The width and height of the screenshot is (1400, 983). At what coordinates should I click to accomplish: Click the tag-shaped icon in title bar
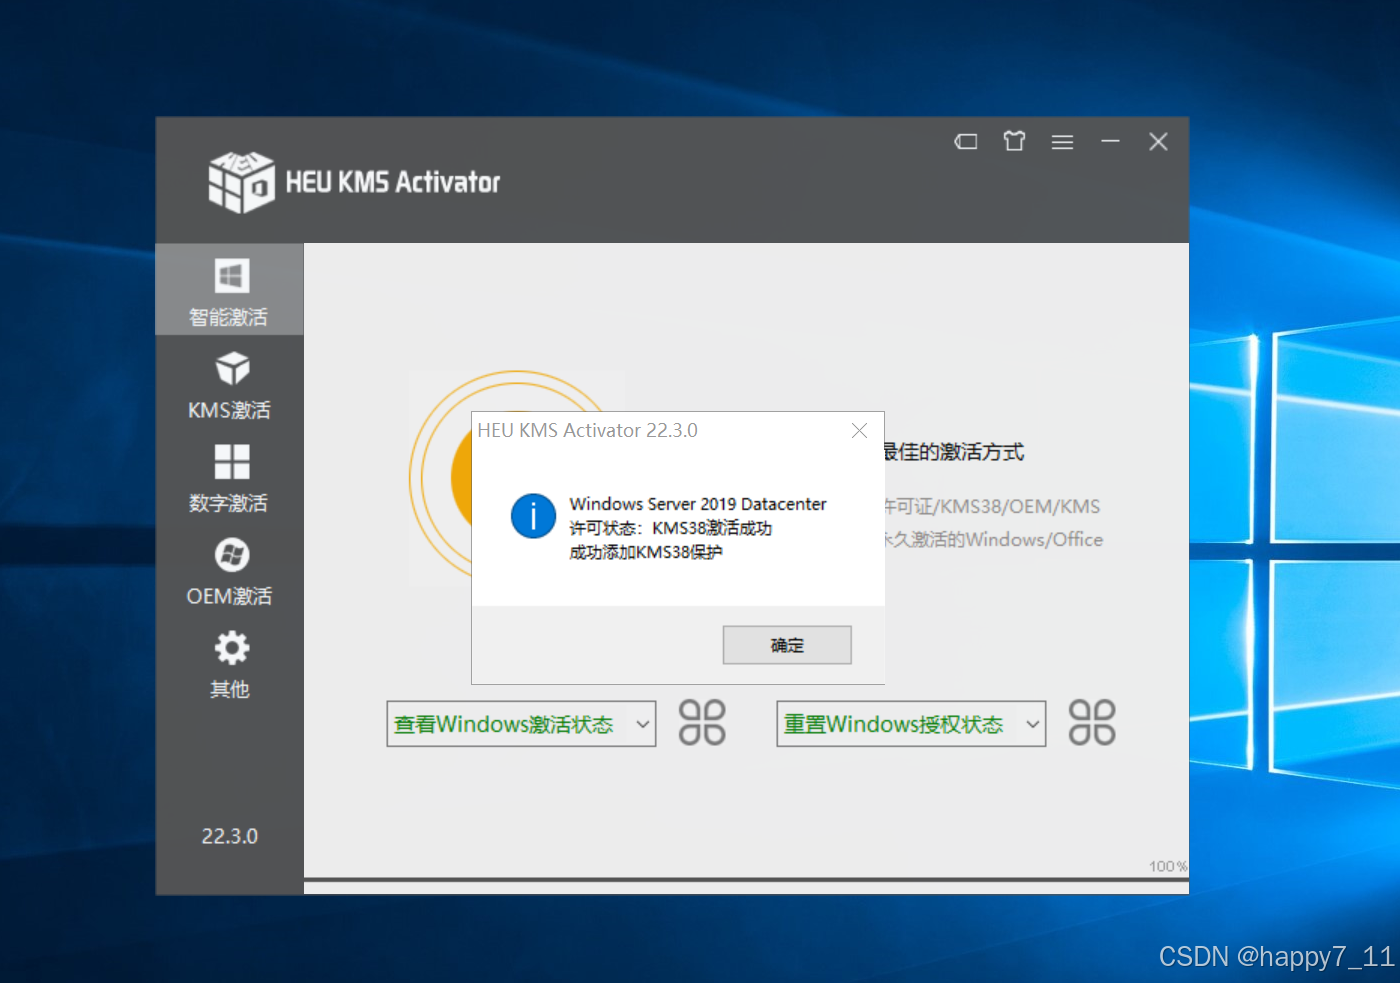click(966, 142)
